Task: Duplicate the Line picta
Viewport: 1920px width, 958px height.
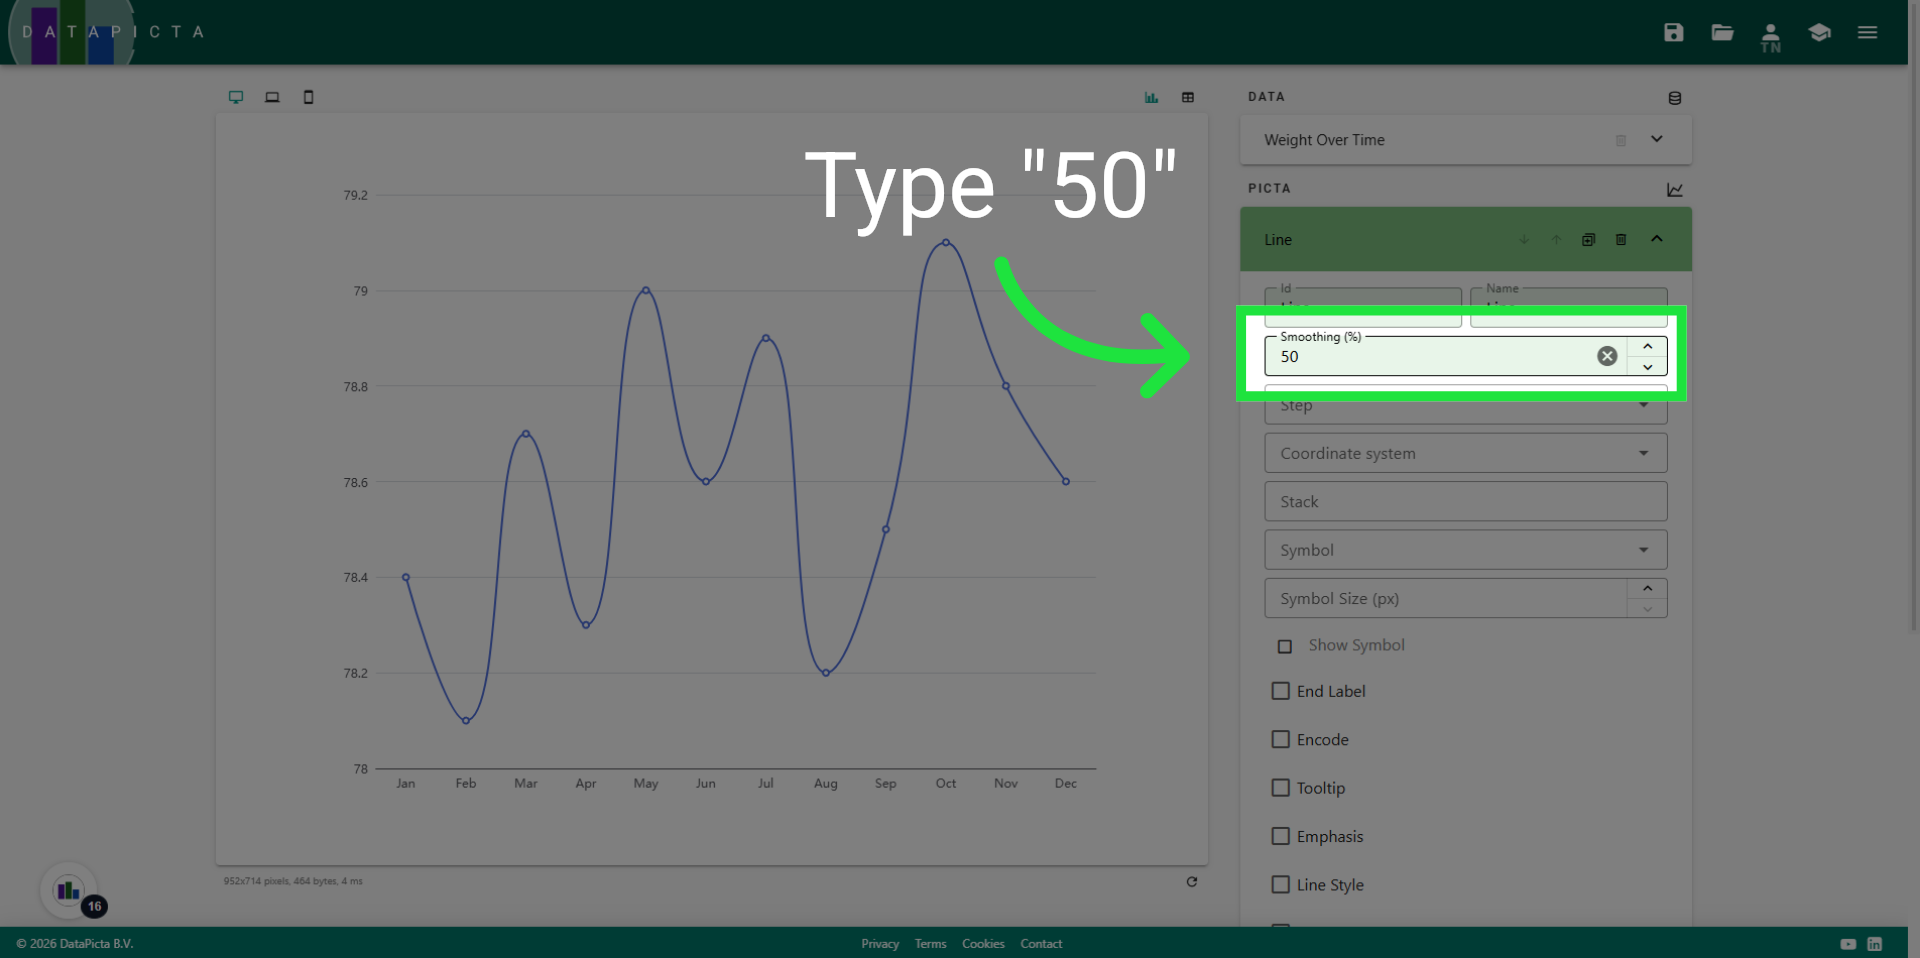Action: pyautogui.click(x=1588, y=240)
